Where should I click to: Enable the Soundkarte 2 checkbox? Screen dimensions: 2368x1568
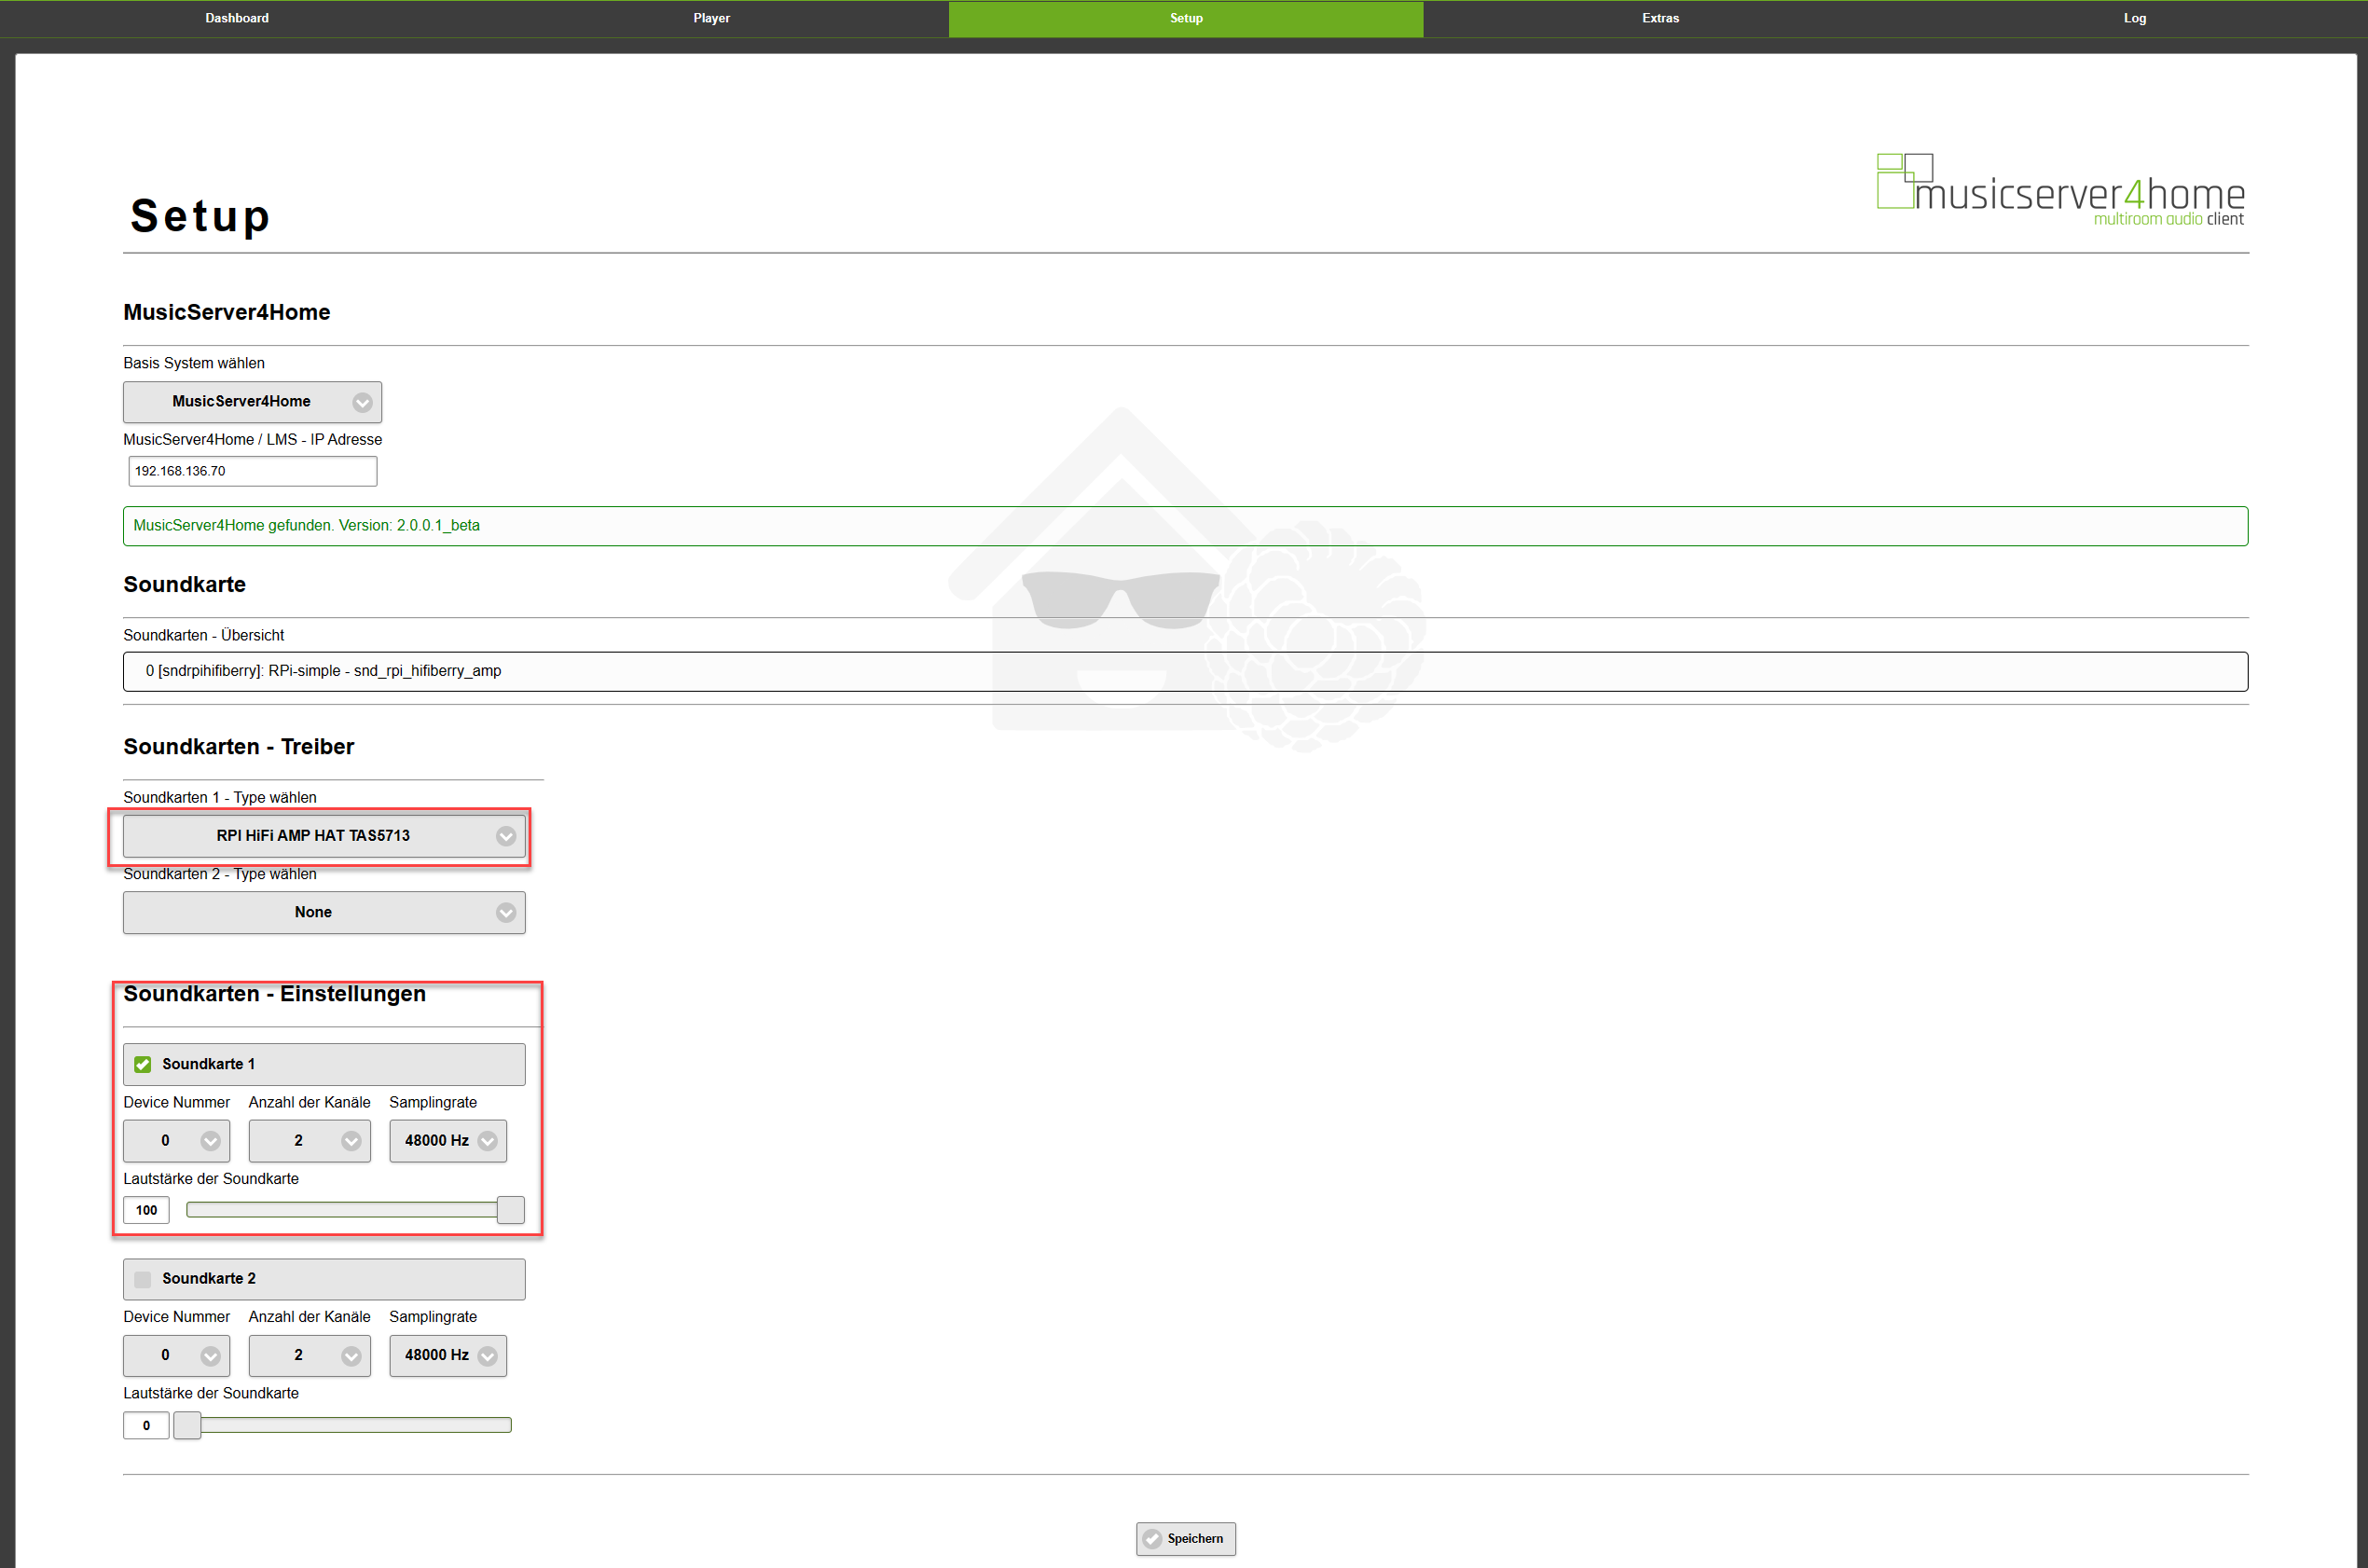[143, 1279]
